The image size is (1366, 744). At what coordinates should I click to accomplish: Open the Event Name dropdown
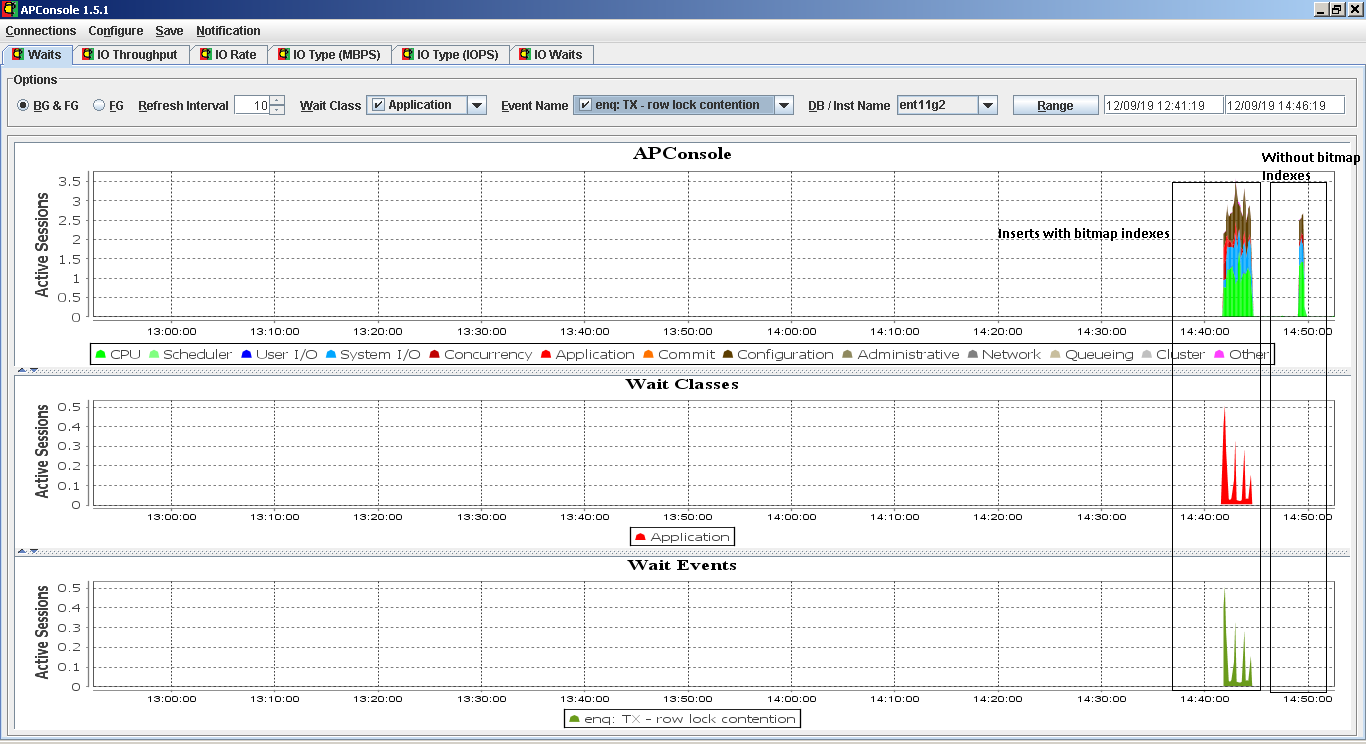tap(785, 104)
